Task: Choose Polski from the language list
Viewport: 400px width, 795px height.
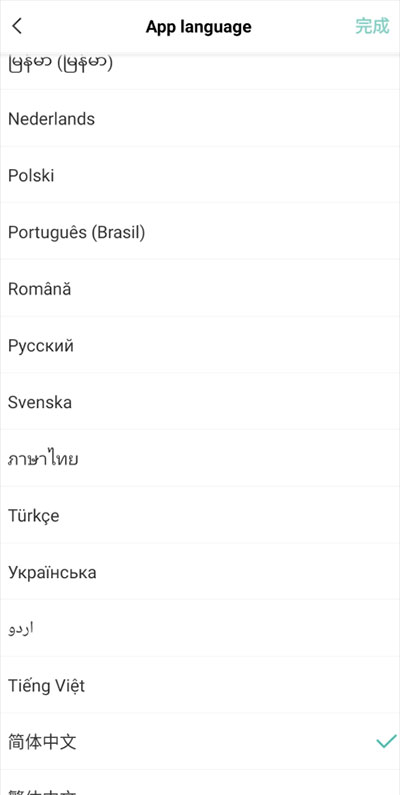Action: coord(200,175)
